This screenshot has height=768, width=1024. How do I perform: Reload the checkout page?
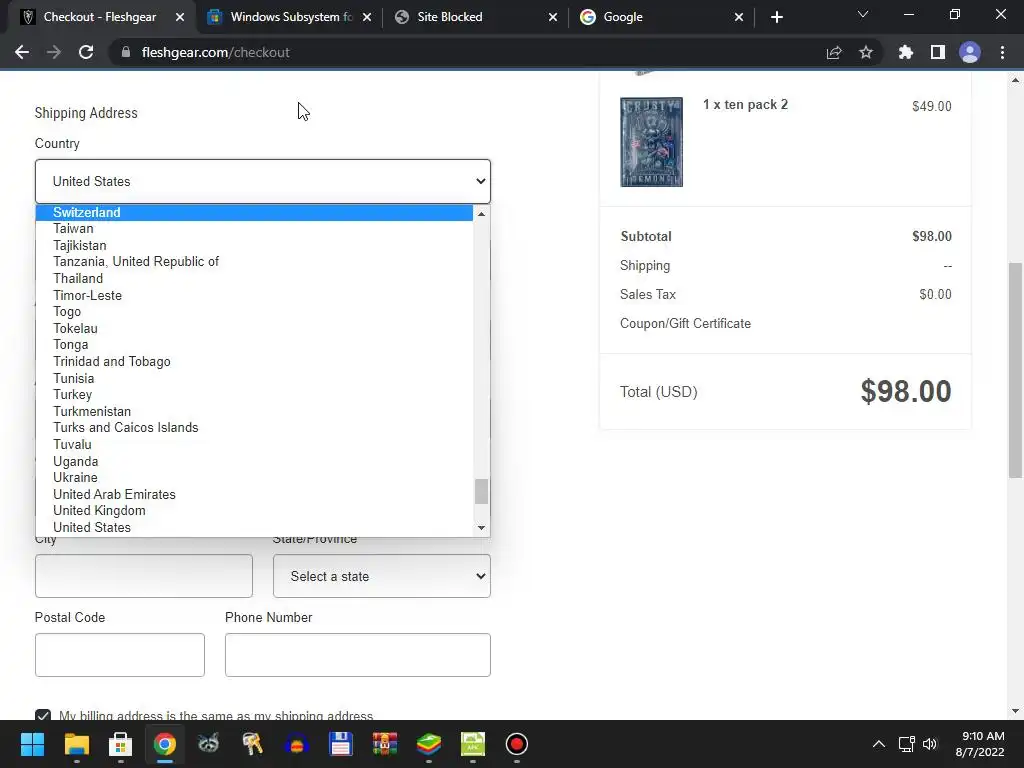[x=86, y=52]
